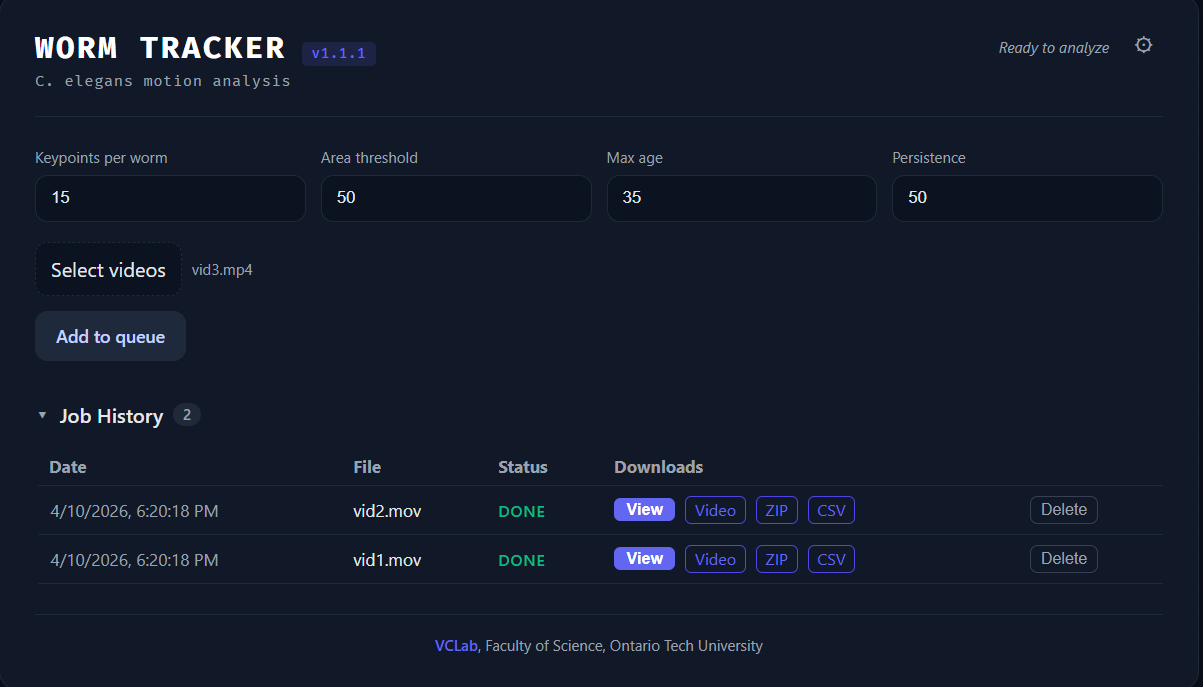This screenshot has height=687, width=1203.
Task: Change the Area threshold value
Action: pos(456,198)
